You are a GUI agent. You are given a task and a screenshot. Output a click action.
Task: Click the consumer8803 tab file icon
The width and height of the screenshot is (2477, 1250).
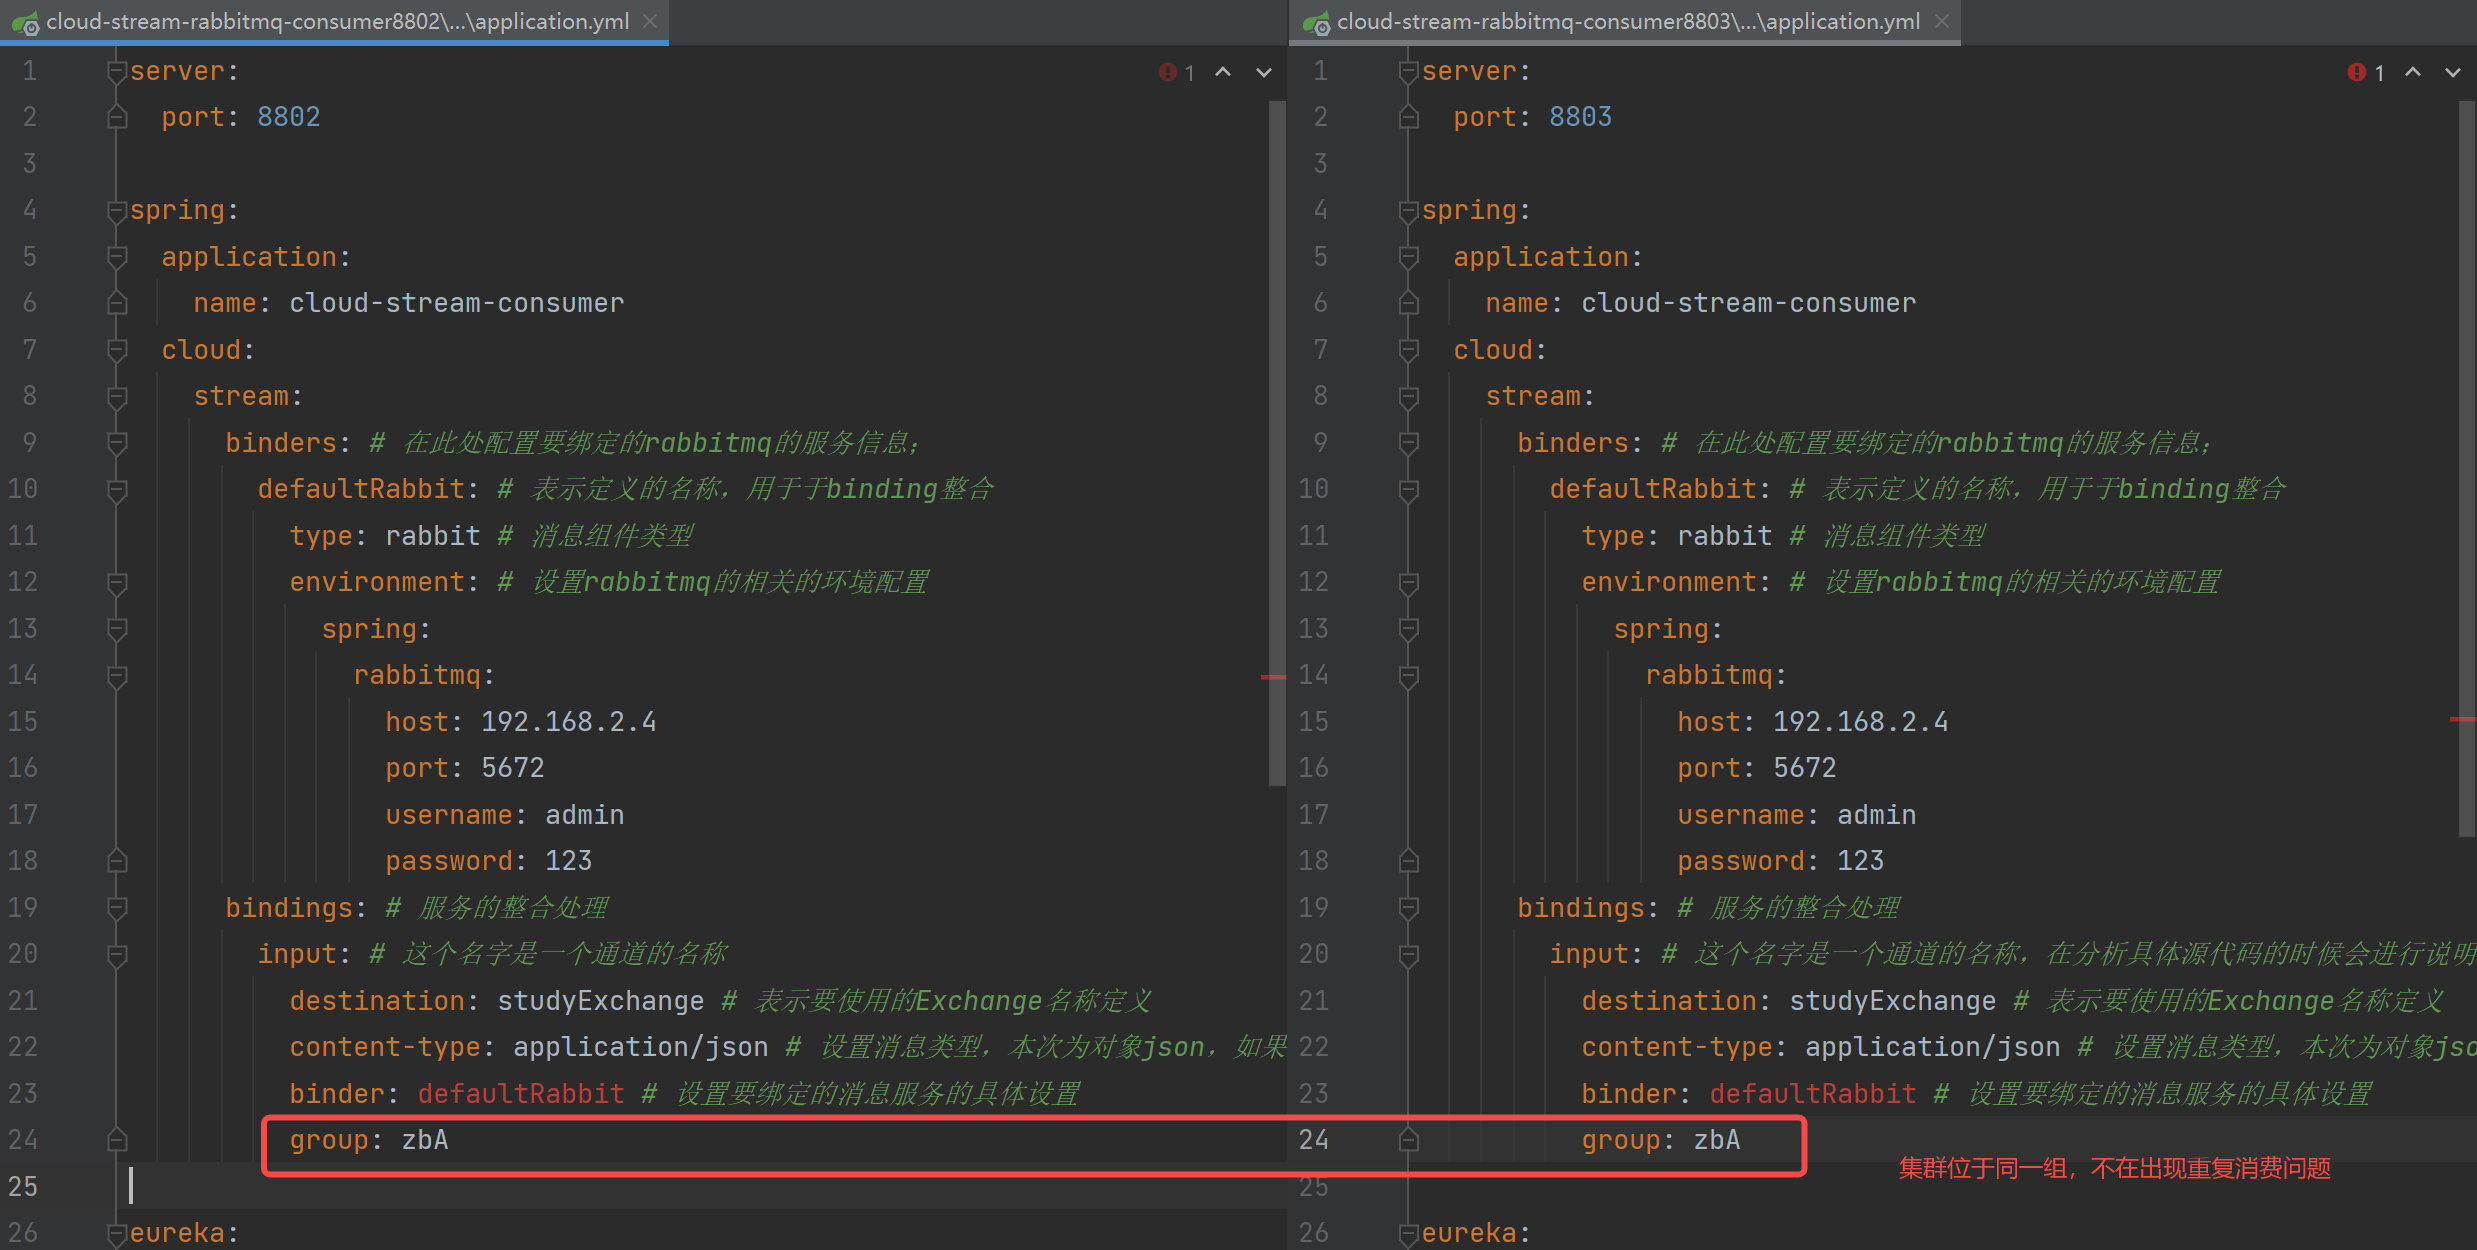(x=1316, y=22)
